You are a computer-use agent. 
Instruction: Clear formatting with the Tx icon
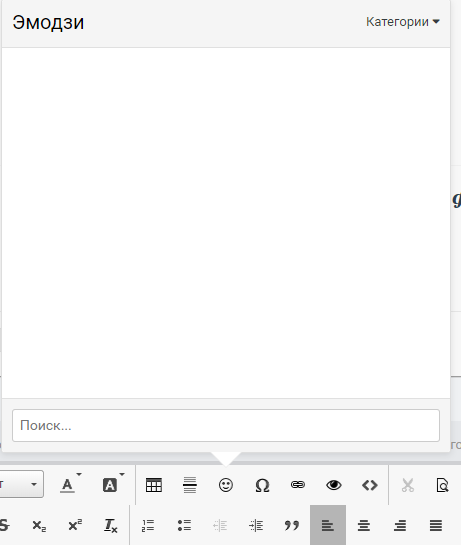click(x=111, y=525)
